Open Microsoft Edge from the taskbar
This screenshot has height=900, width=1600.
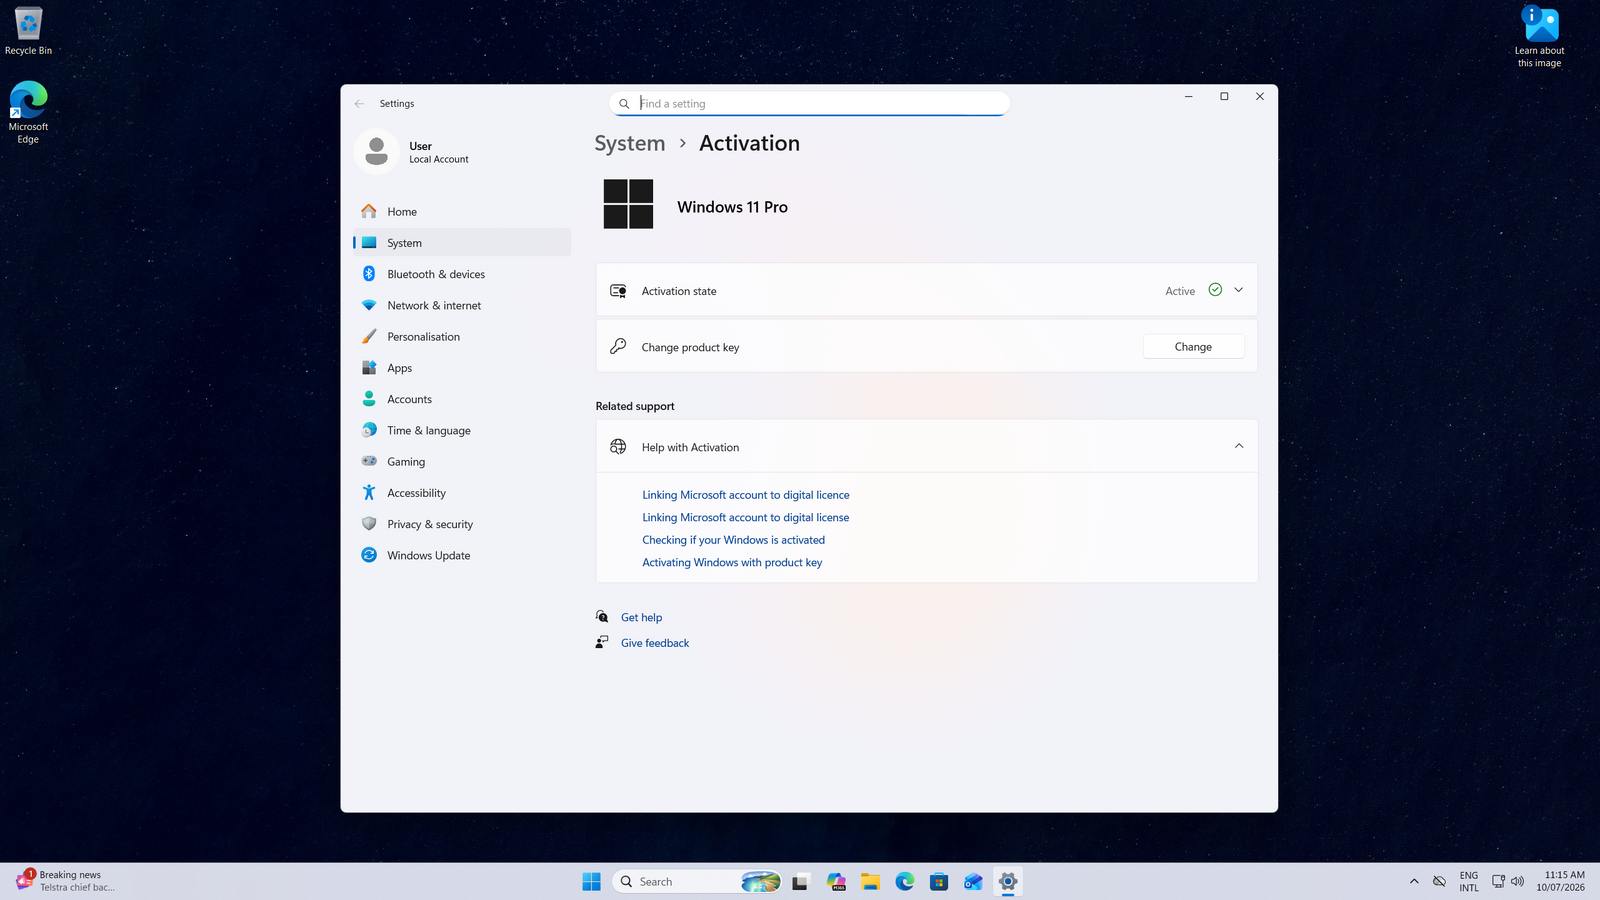pos(905,881)
